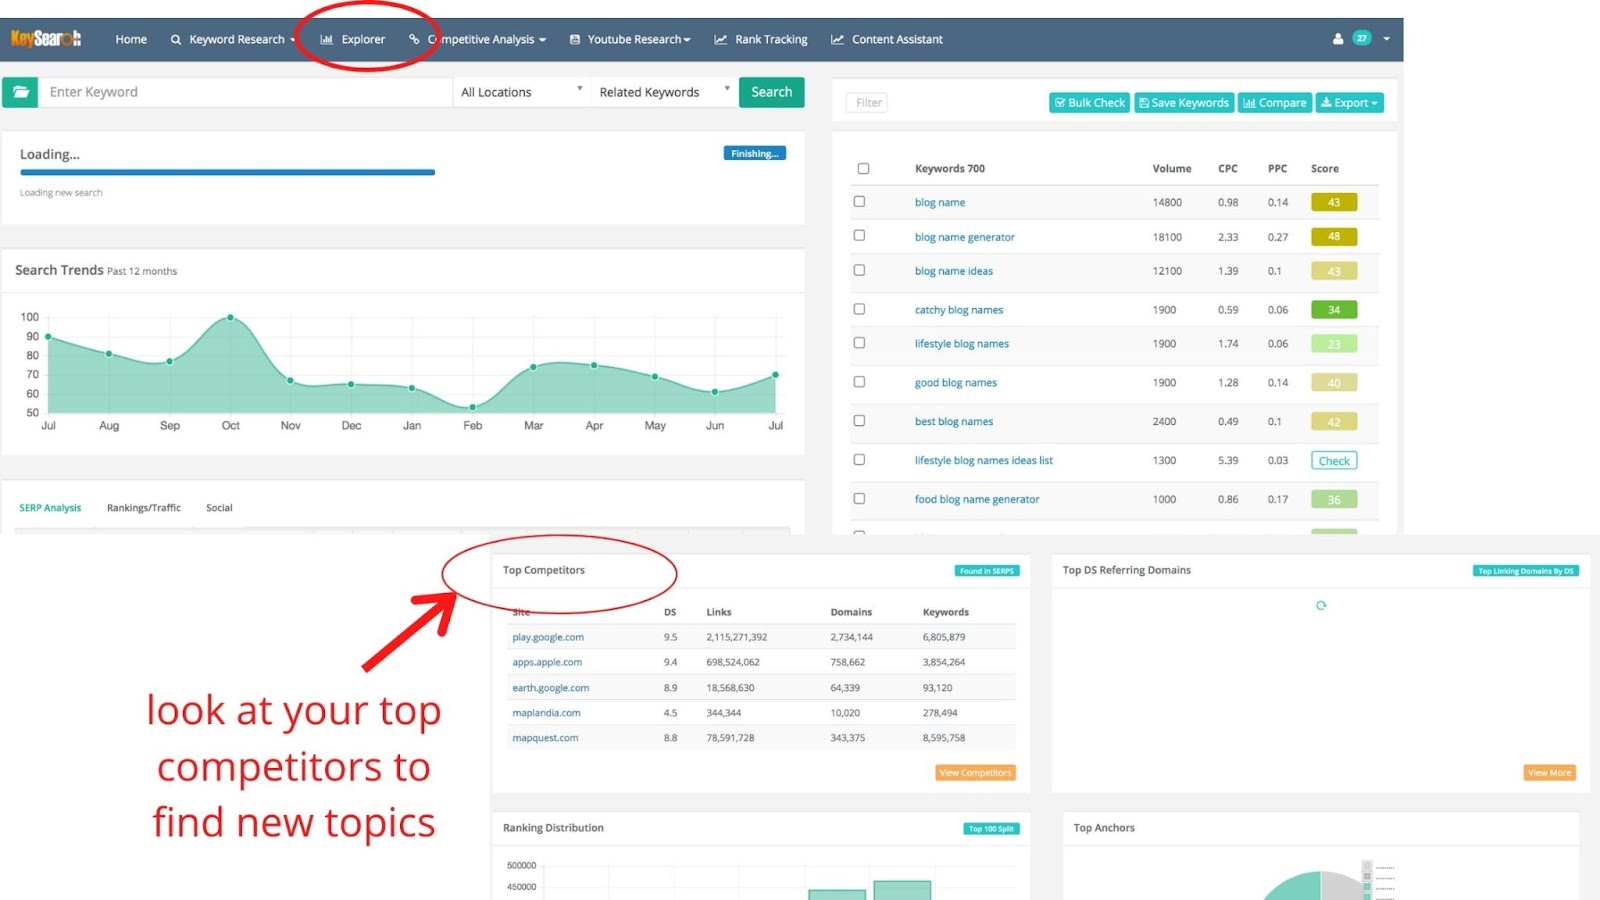Click the KeySearch logo
This screenshot has height=900, width=1600.
[x=46, y=39]
